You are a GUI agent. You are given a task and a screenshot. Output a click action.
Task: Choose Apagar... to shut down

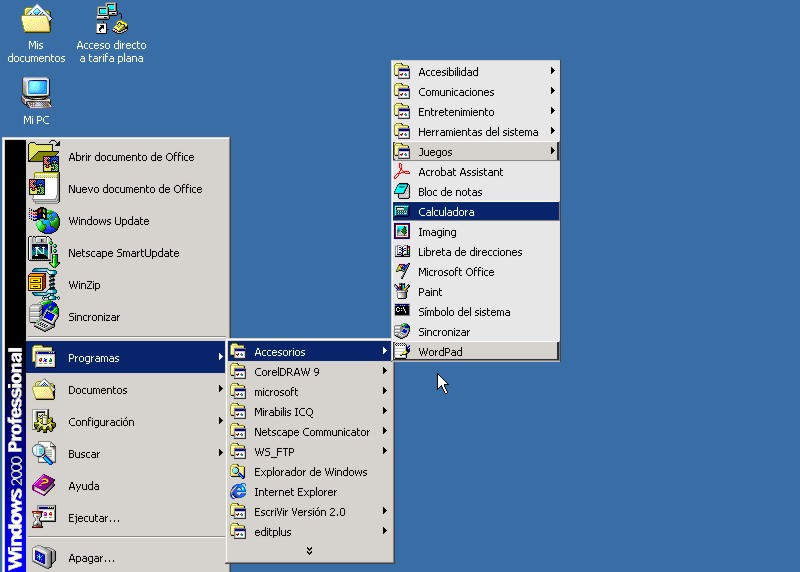click(x=126, y=557)
